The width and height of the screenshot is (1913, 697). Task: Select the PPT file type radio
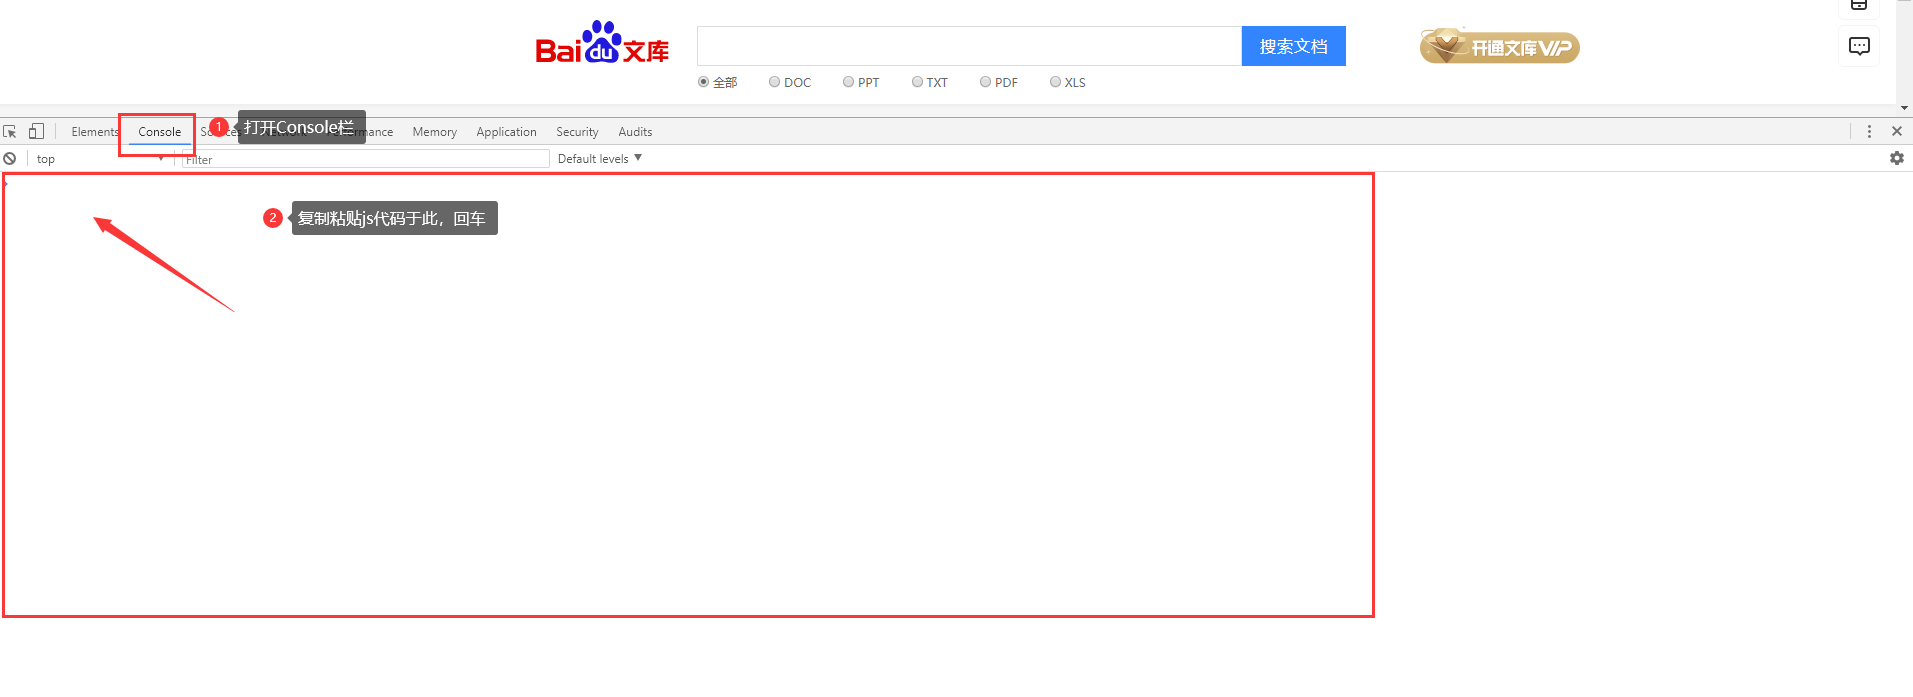[x=848, y=82]
